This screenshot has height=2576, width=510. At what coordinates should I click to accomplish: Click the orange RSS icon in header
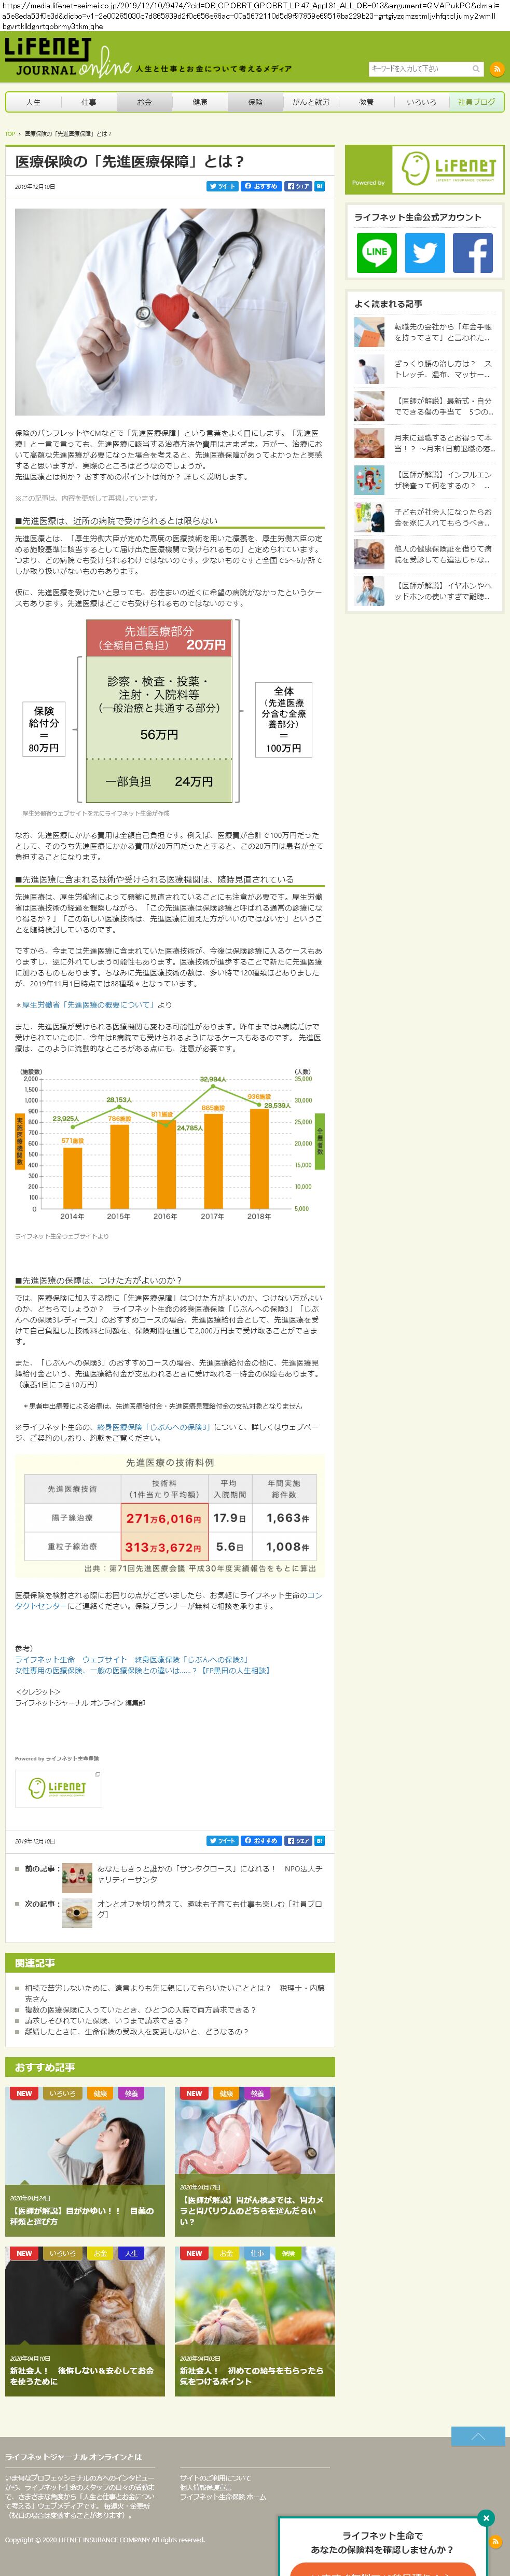click(x=496, y=69)
